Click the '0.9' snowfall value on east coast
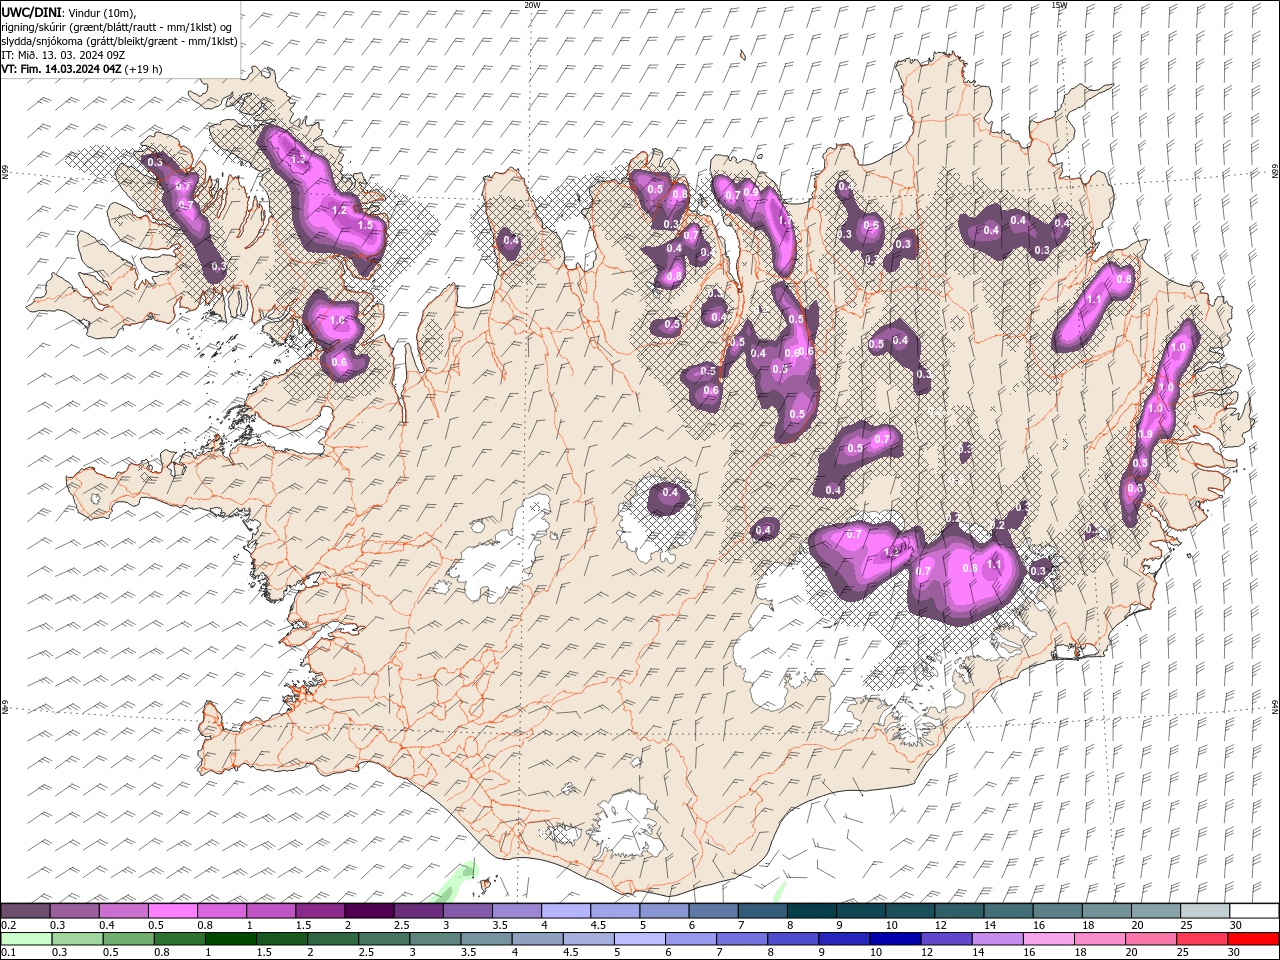1280x960 pixels. 1146,434
